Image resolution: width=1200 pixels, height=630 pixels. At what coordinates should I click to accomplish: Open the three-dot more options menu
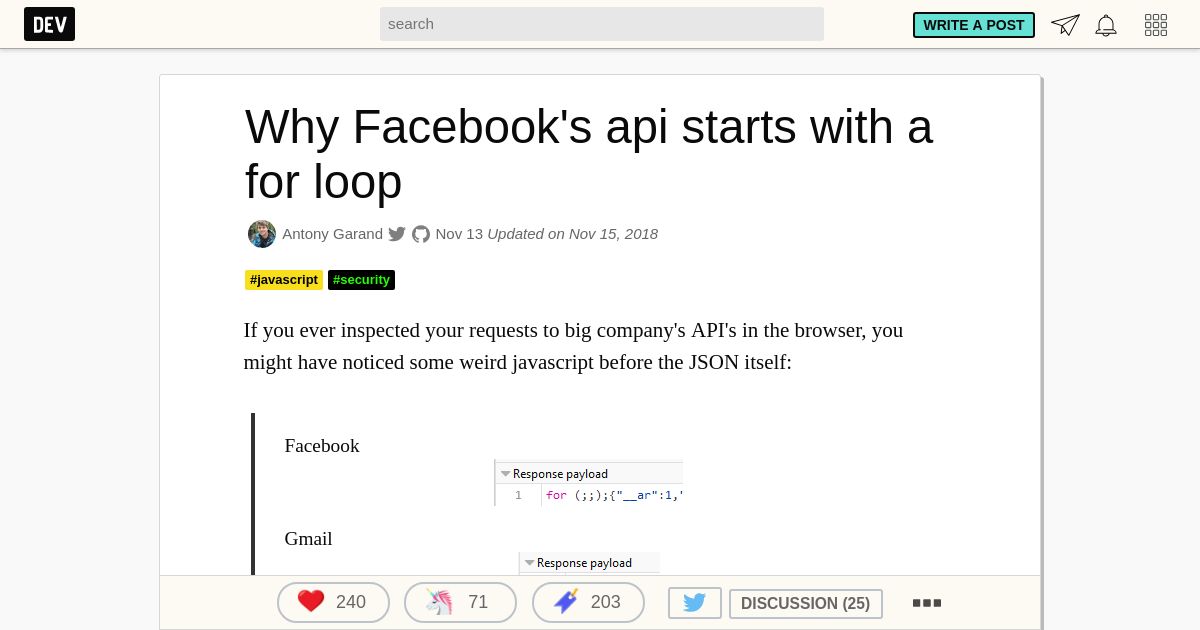927,603
